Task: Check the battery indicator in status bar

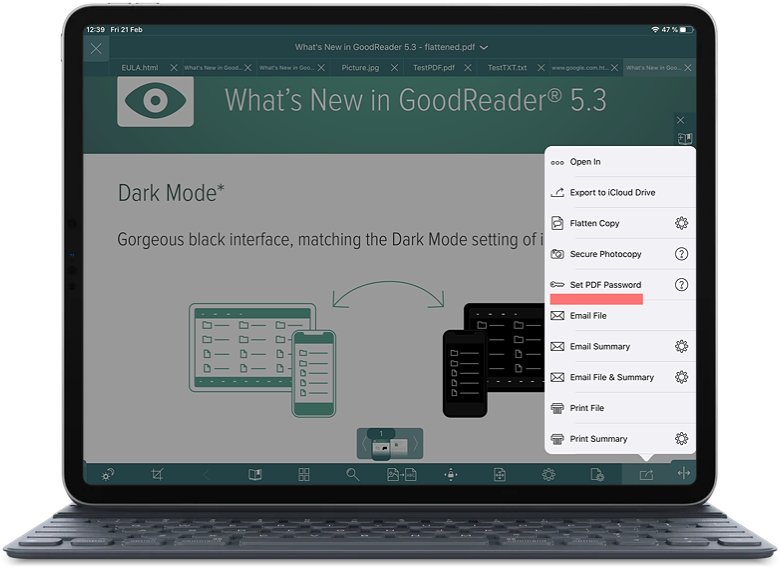Action: 686,30
